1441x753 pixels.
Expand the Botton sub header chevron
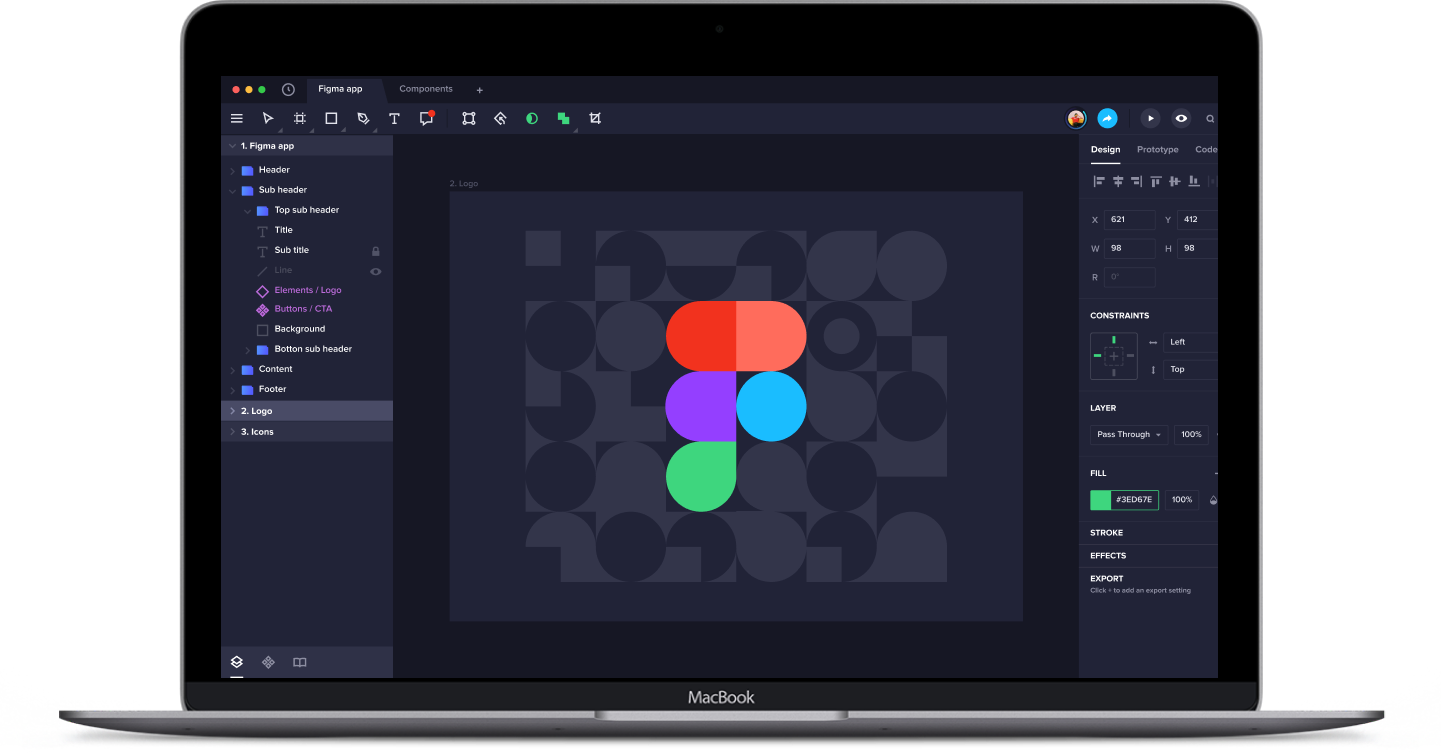(x=248, y=349)
